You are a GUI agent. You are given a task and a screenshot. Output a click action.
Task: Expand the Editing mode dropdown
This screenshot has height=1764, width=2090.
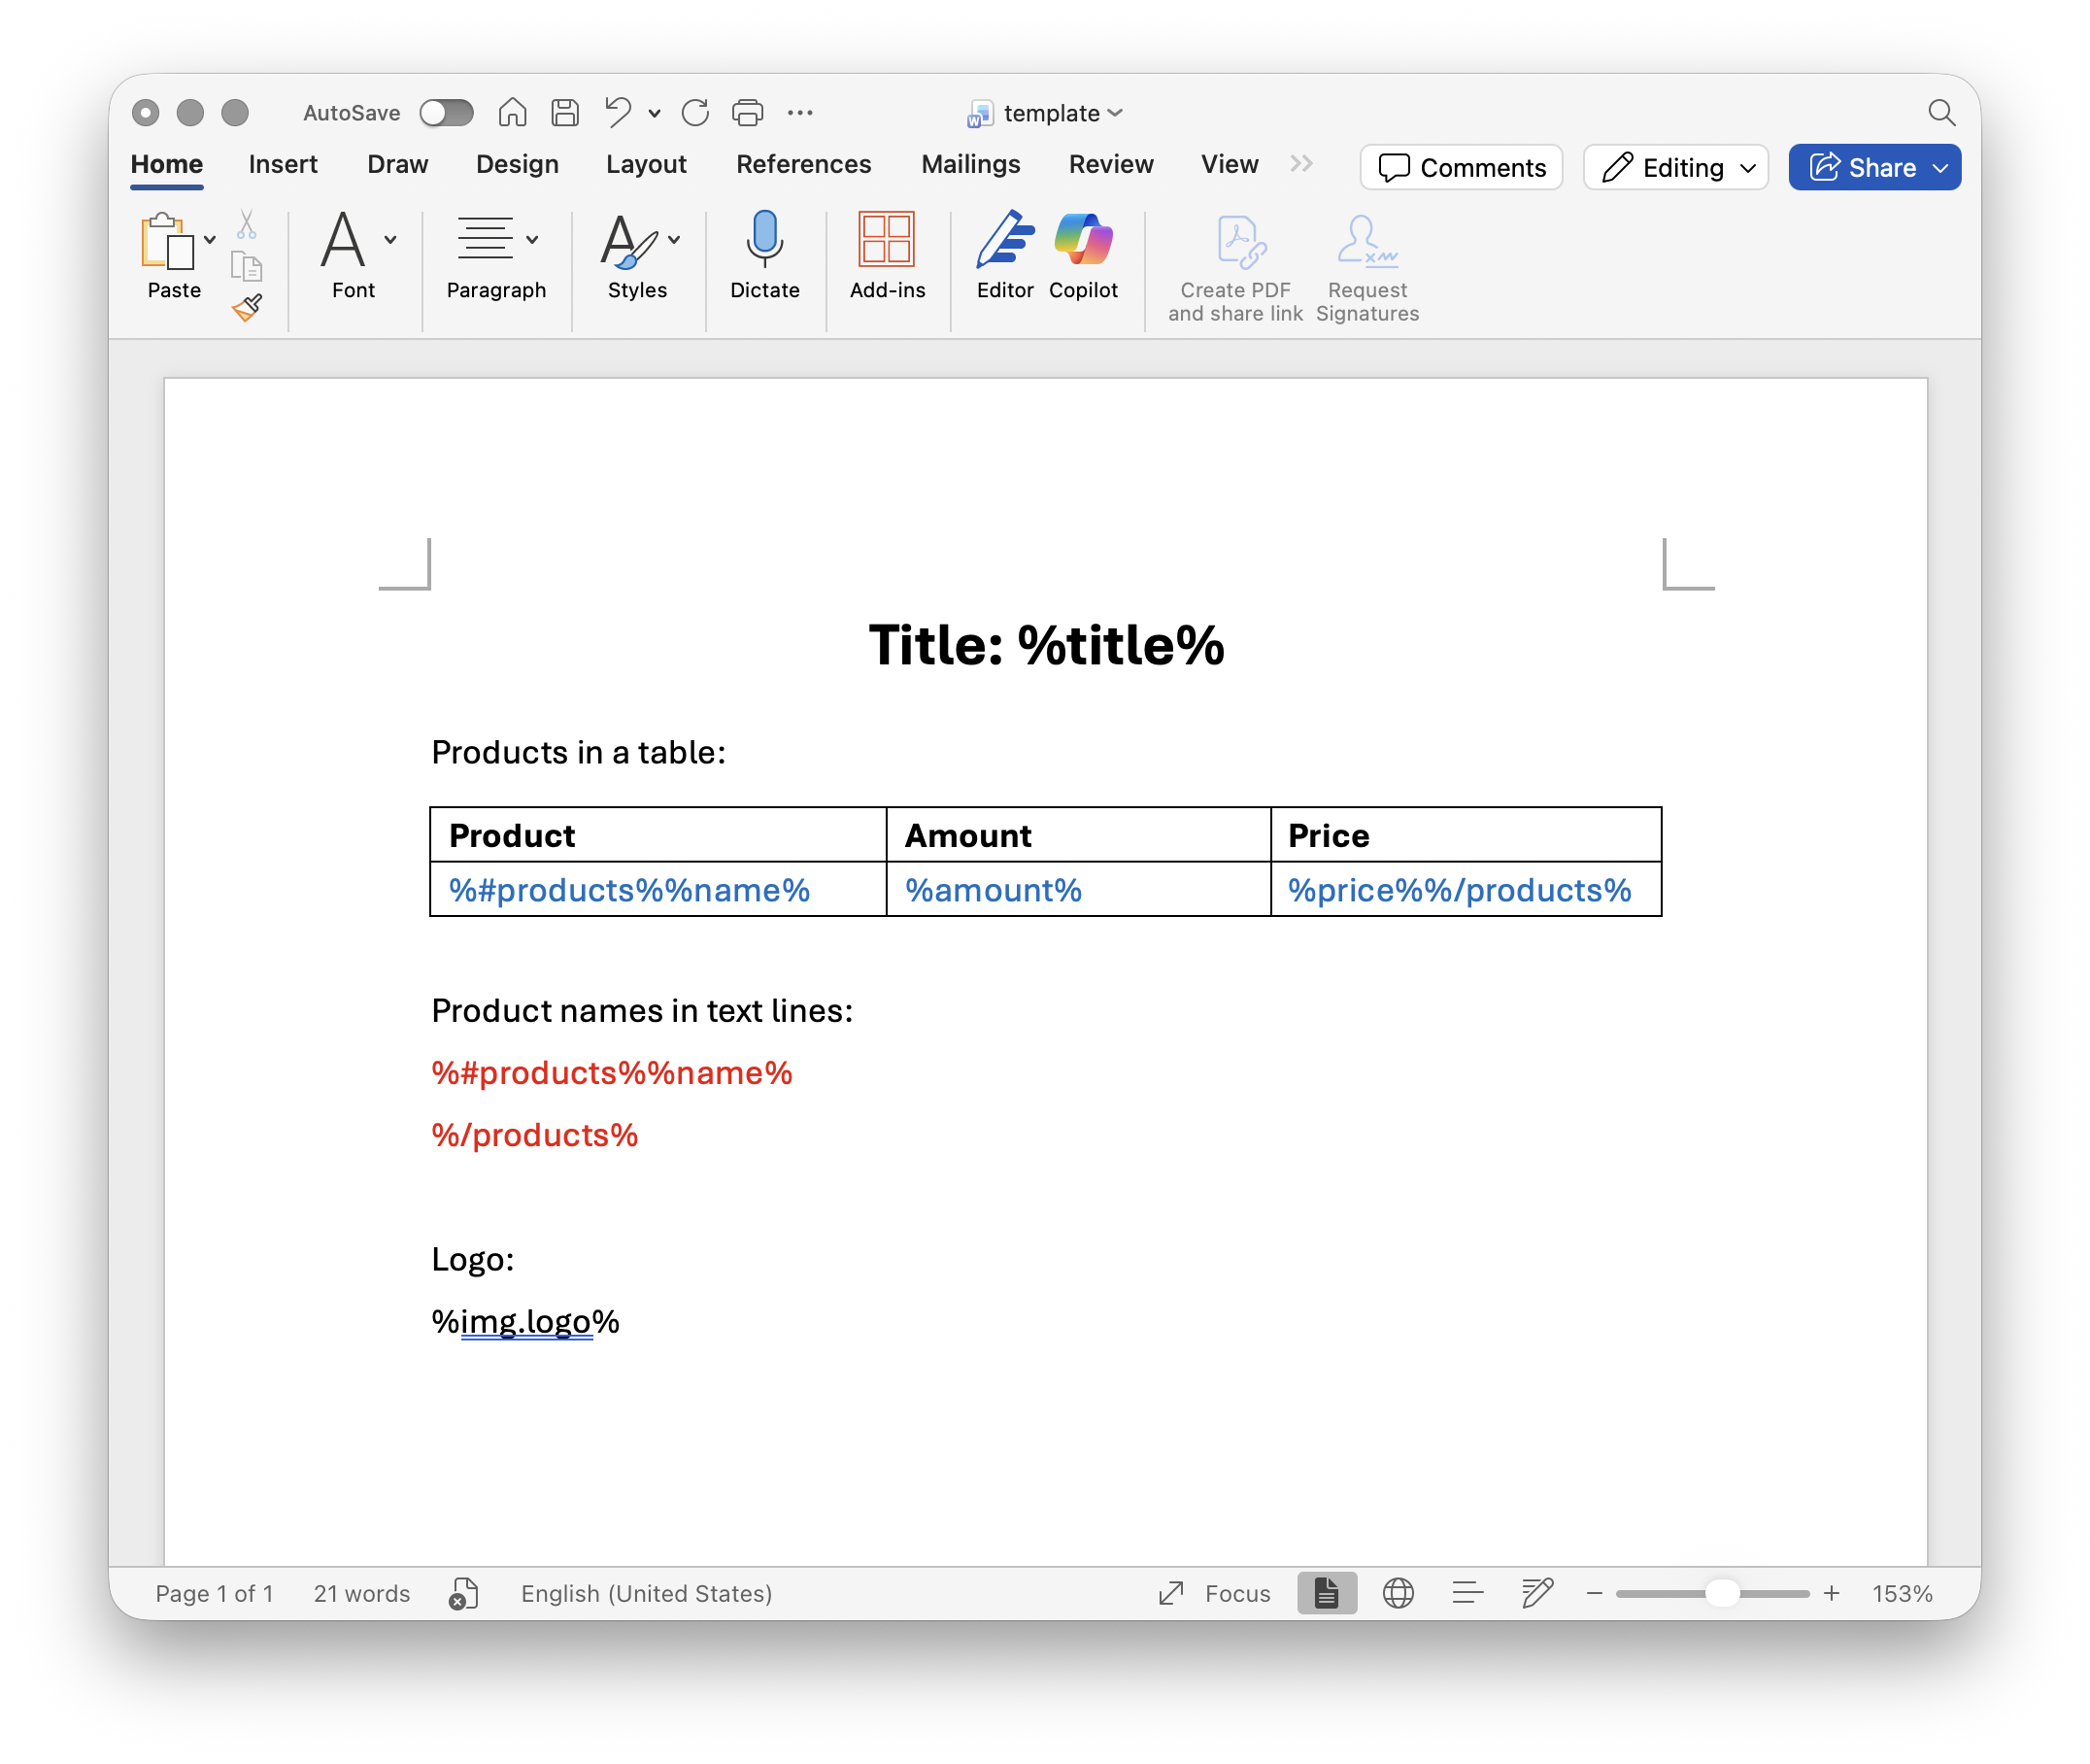pos(1675,168)
